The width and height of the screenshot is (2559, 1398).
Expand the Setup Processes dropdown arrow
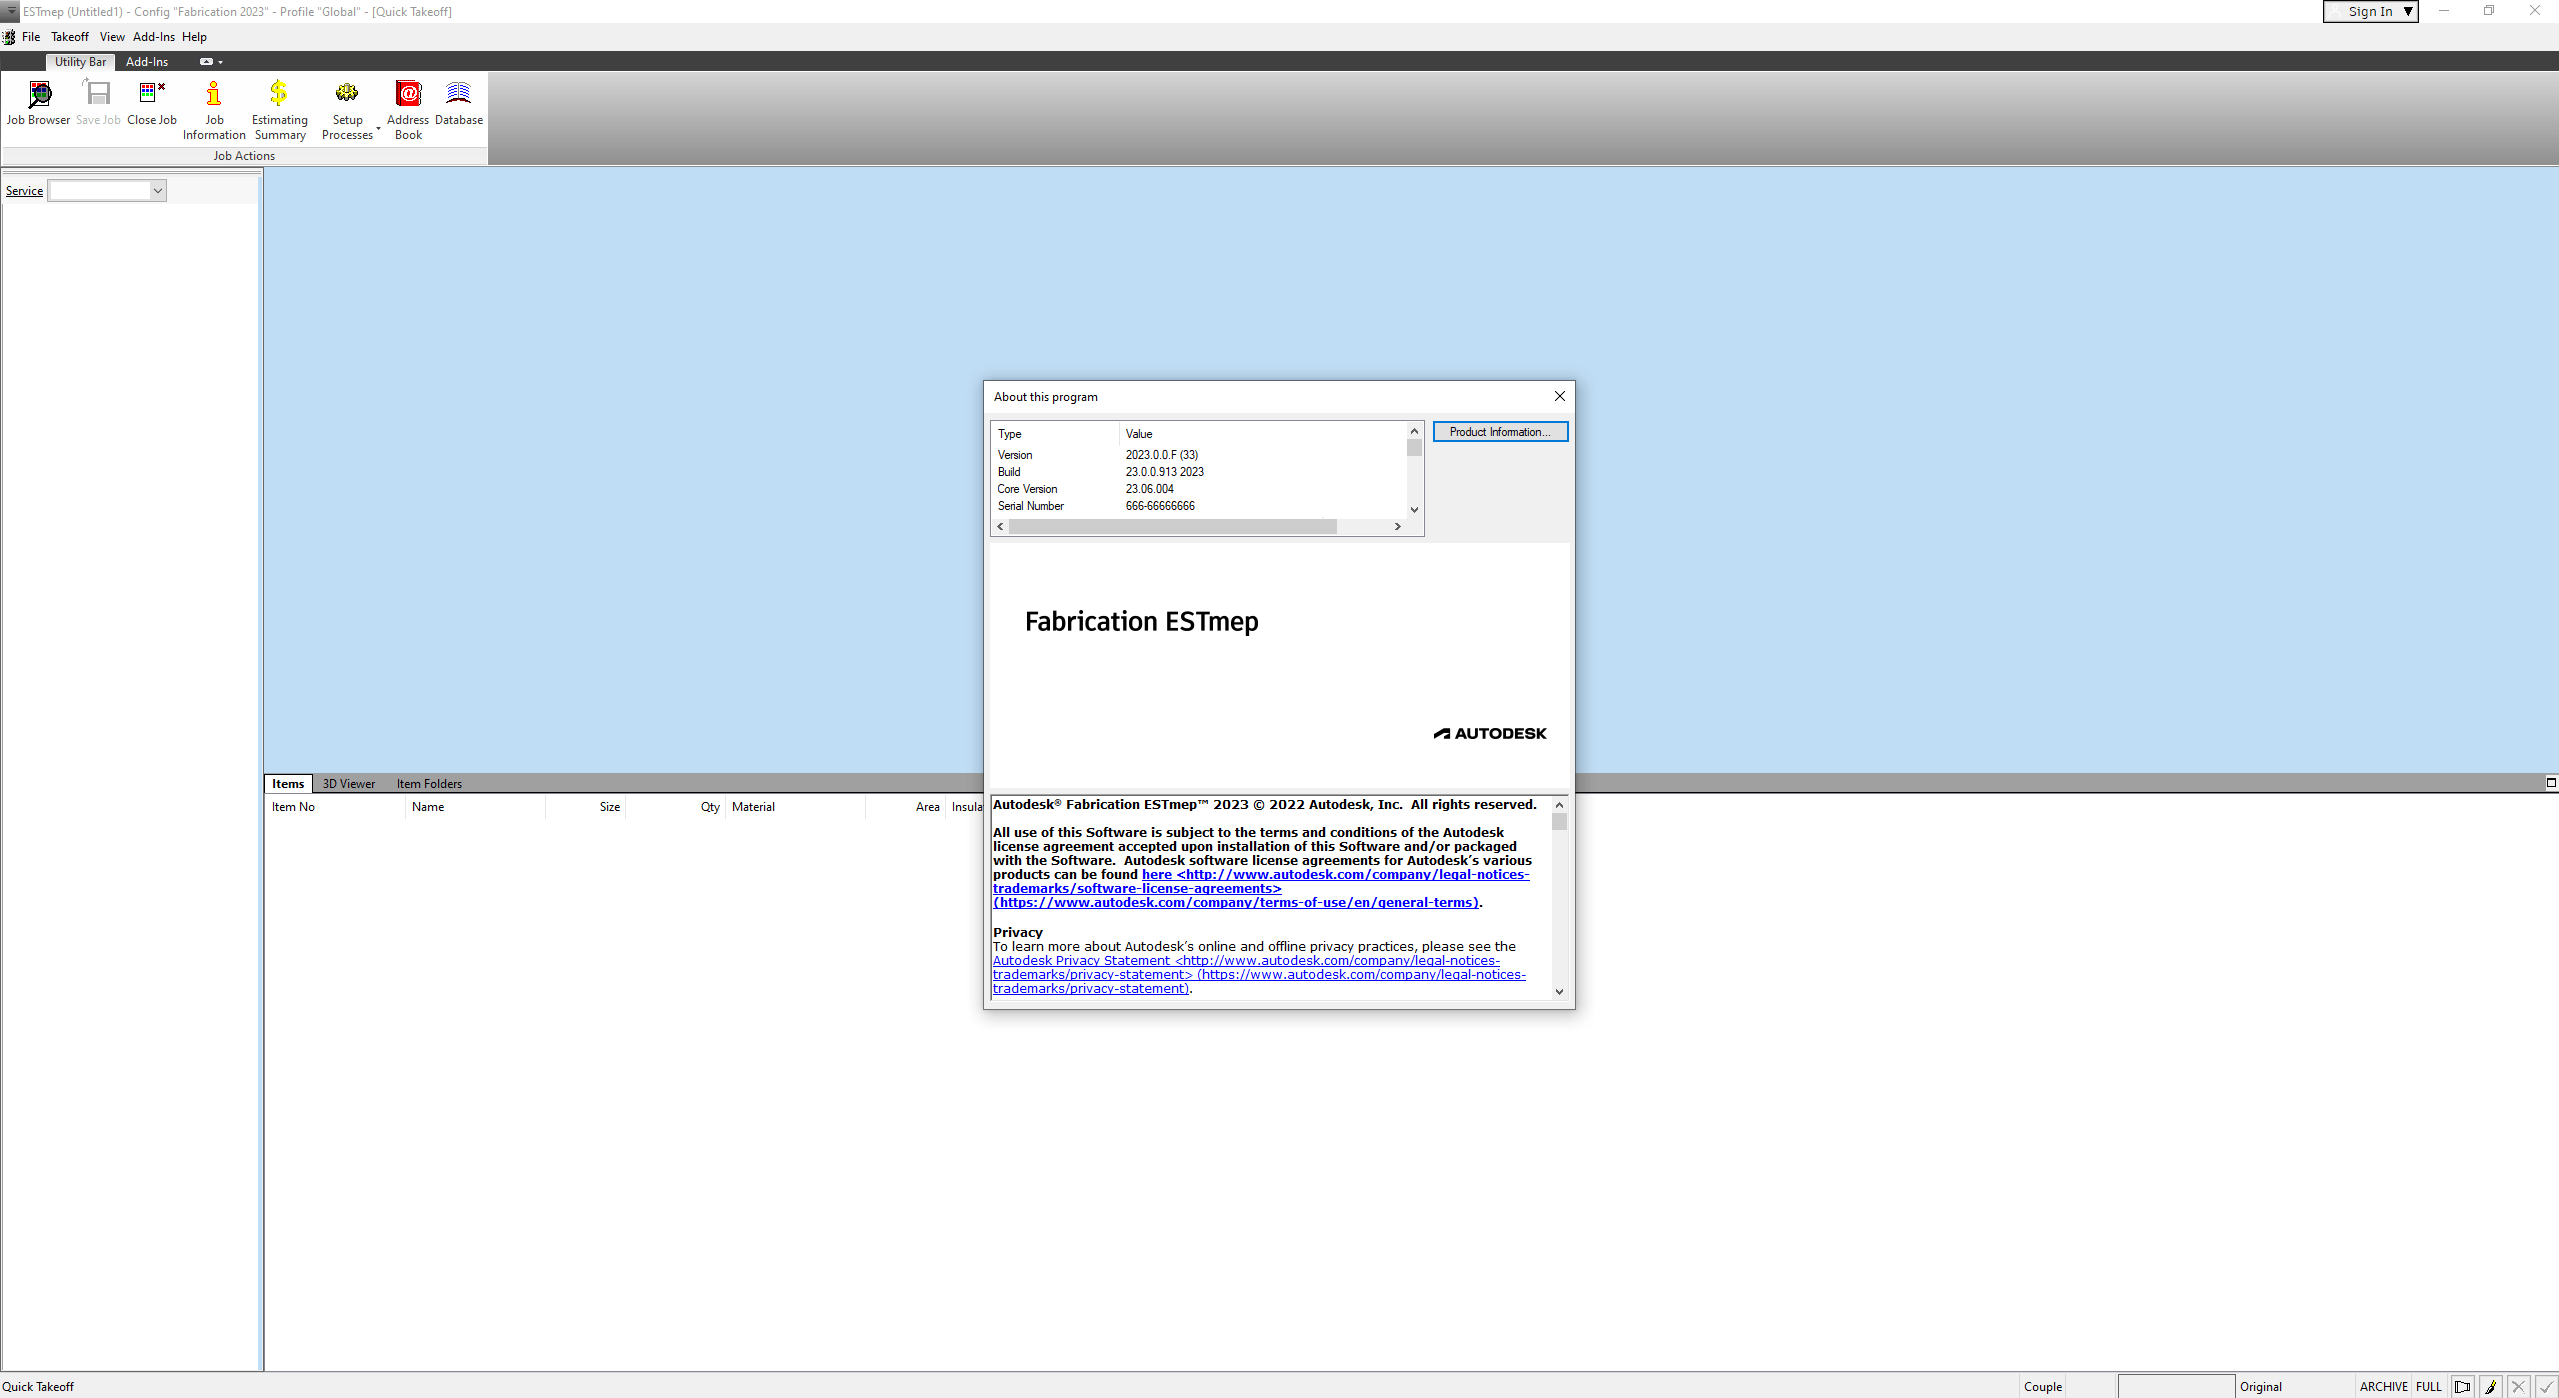(x=377, y=130)
